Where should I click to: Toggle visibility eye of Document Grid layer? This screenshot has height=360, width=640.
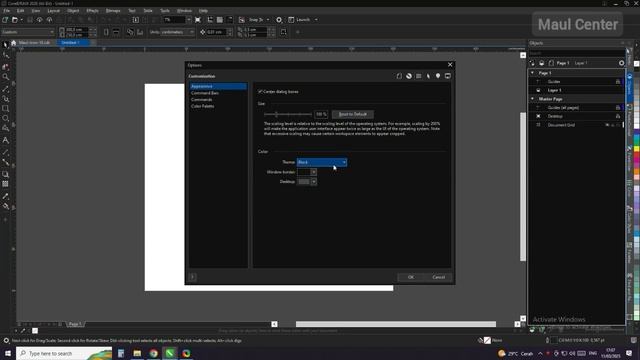coord(607,125)
